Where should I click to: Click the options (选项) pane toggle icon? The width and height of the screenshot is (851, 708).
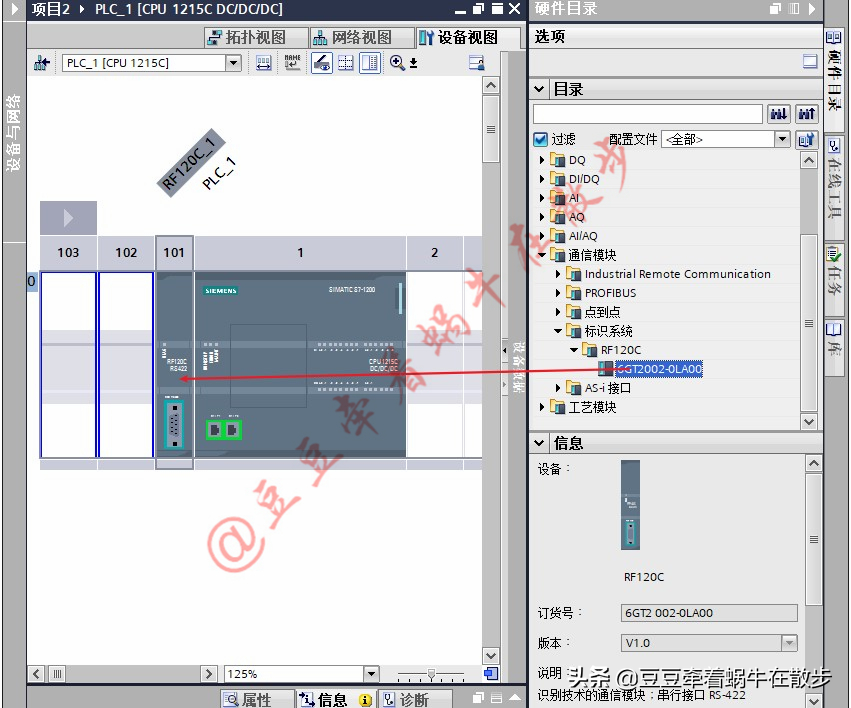point(810,61)
